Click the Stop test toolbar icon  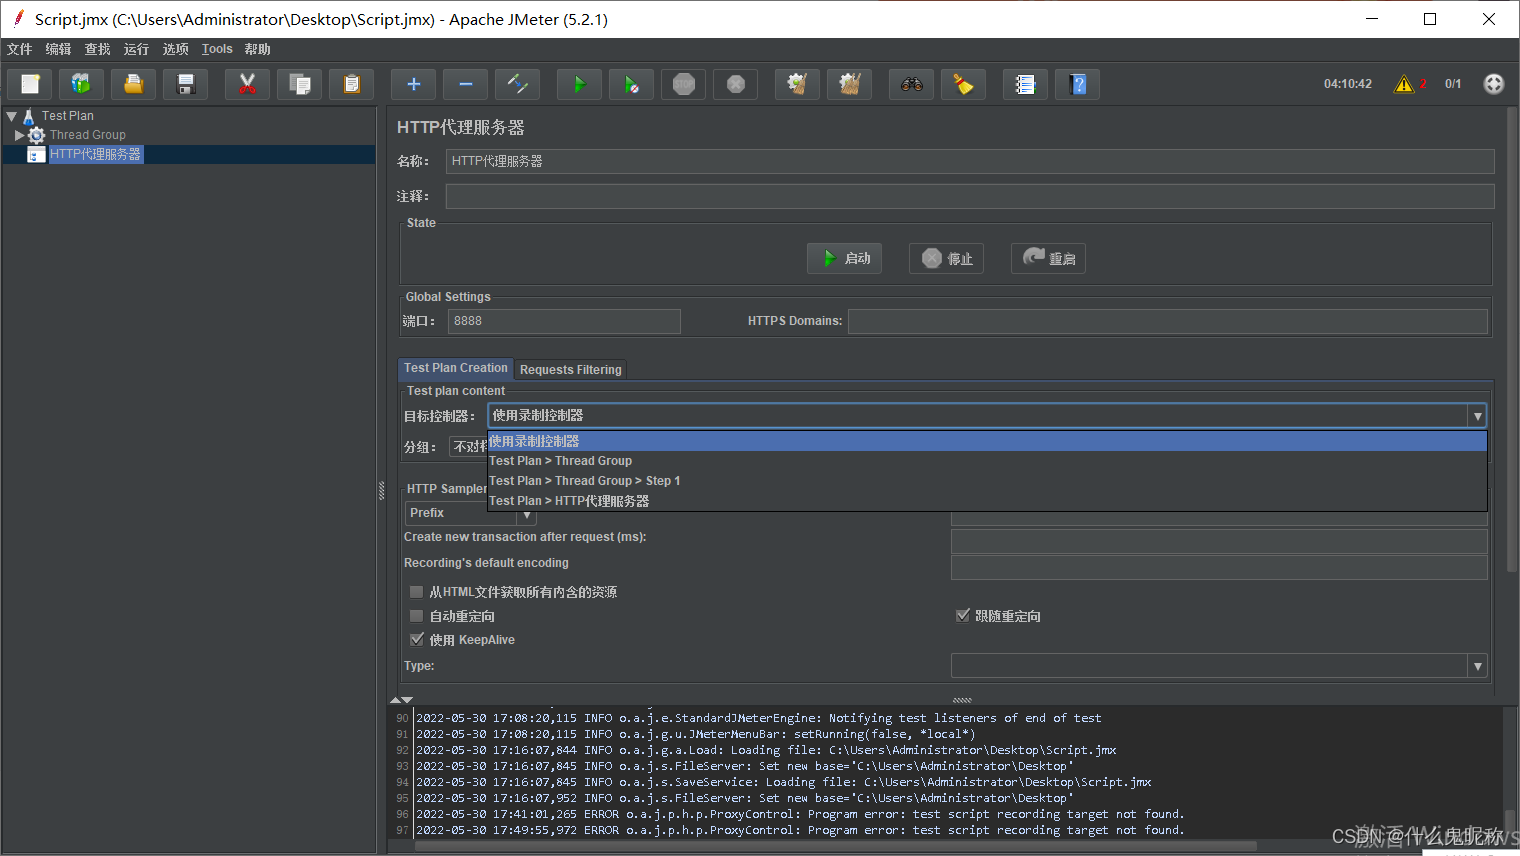pyautogui.click(x=684, y=84)
